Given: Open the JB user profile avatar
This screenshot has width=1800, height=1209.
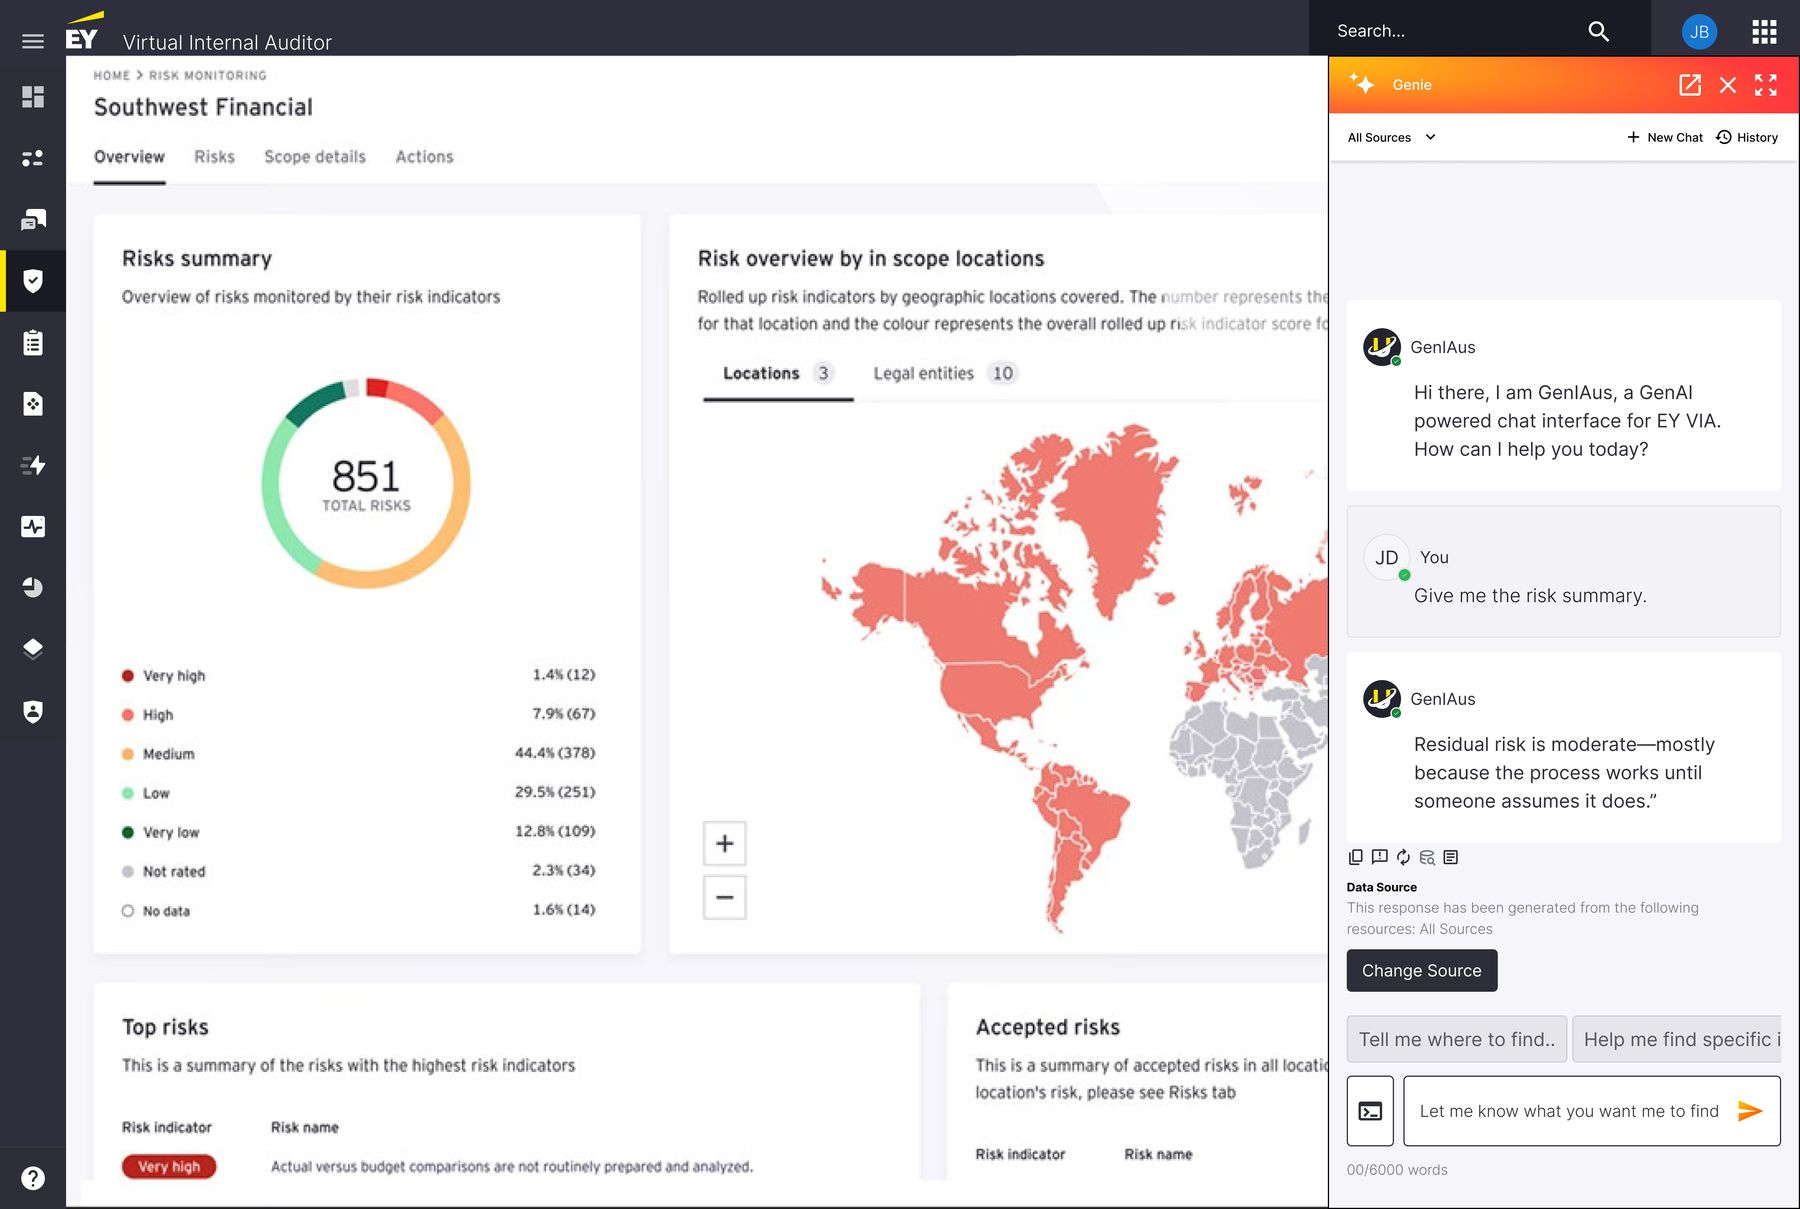Looking at the screenshot, I should pos(1699,31).
